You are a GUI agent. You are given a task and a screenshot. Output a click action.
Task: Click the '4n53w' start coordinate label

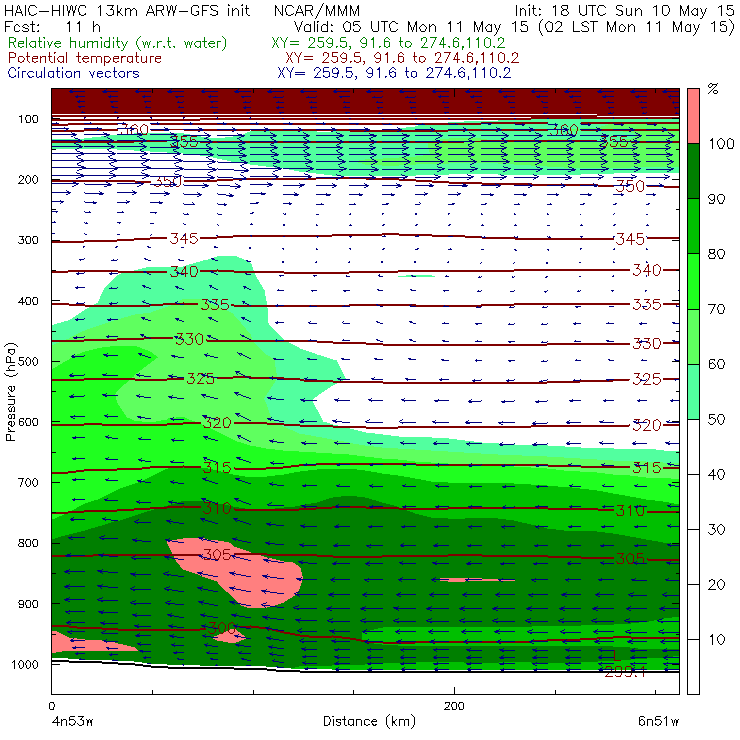(x=72, y=722)
